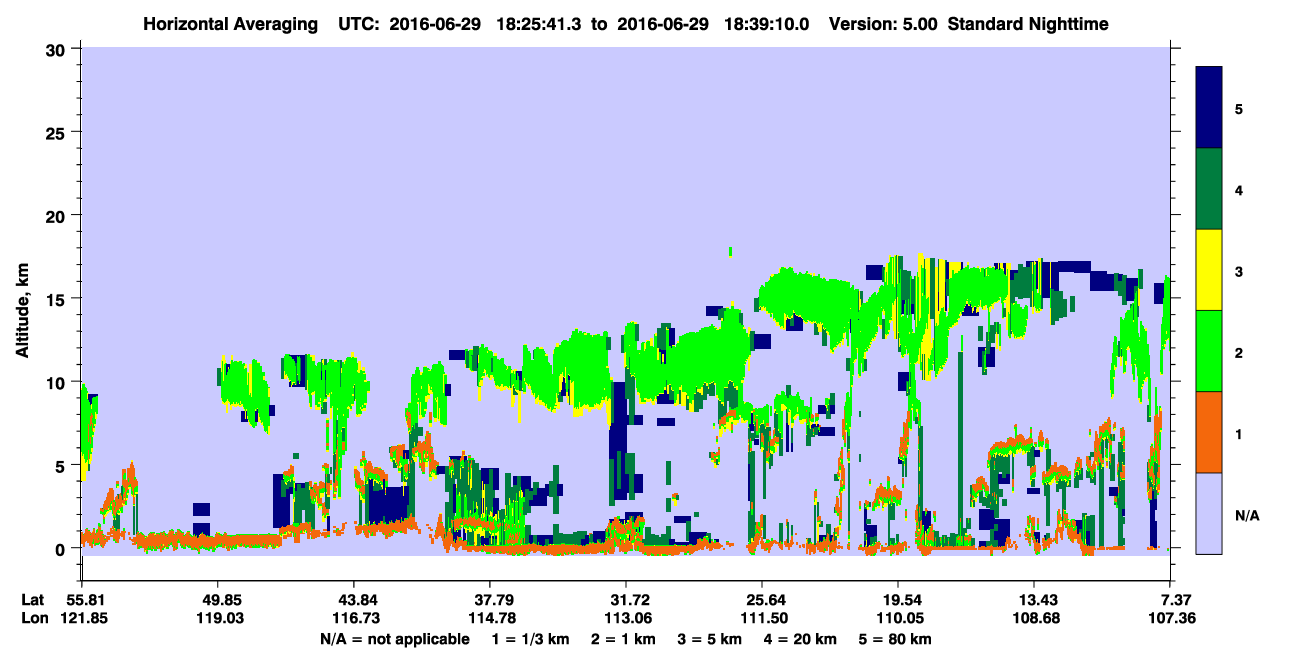
Task: Select the 15 km altitude tick label
Action: click(58, 299)
